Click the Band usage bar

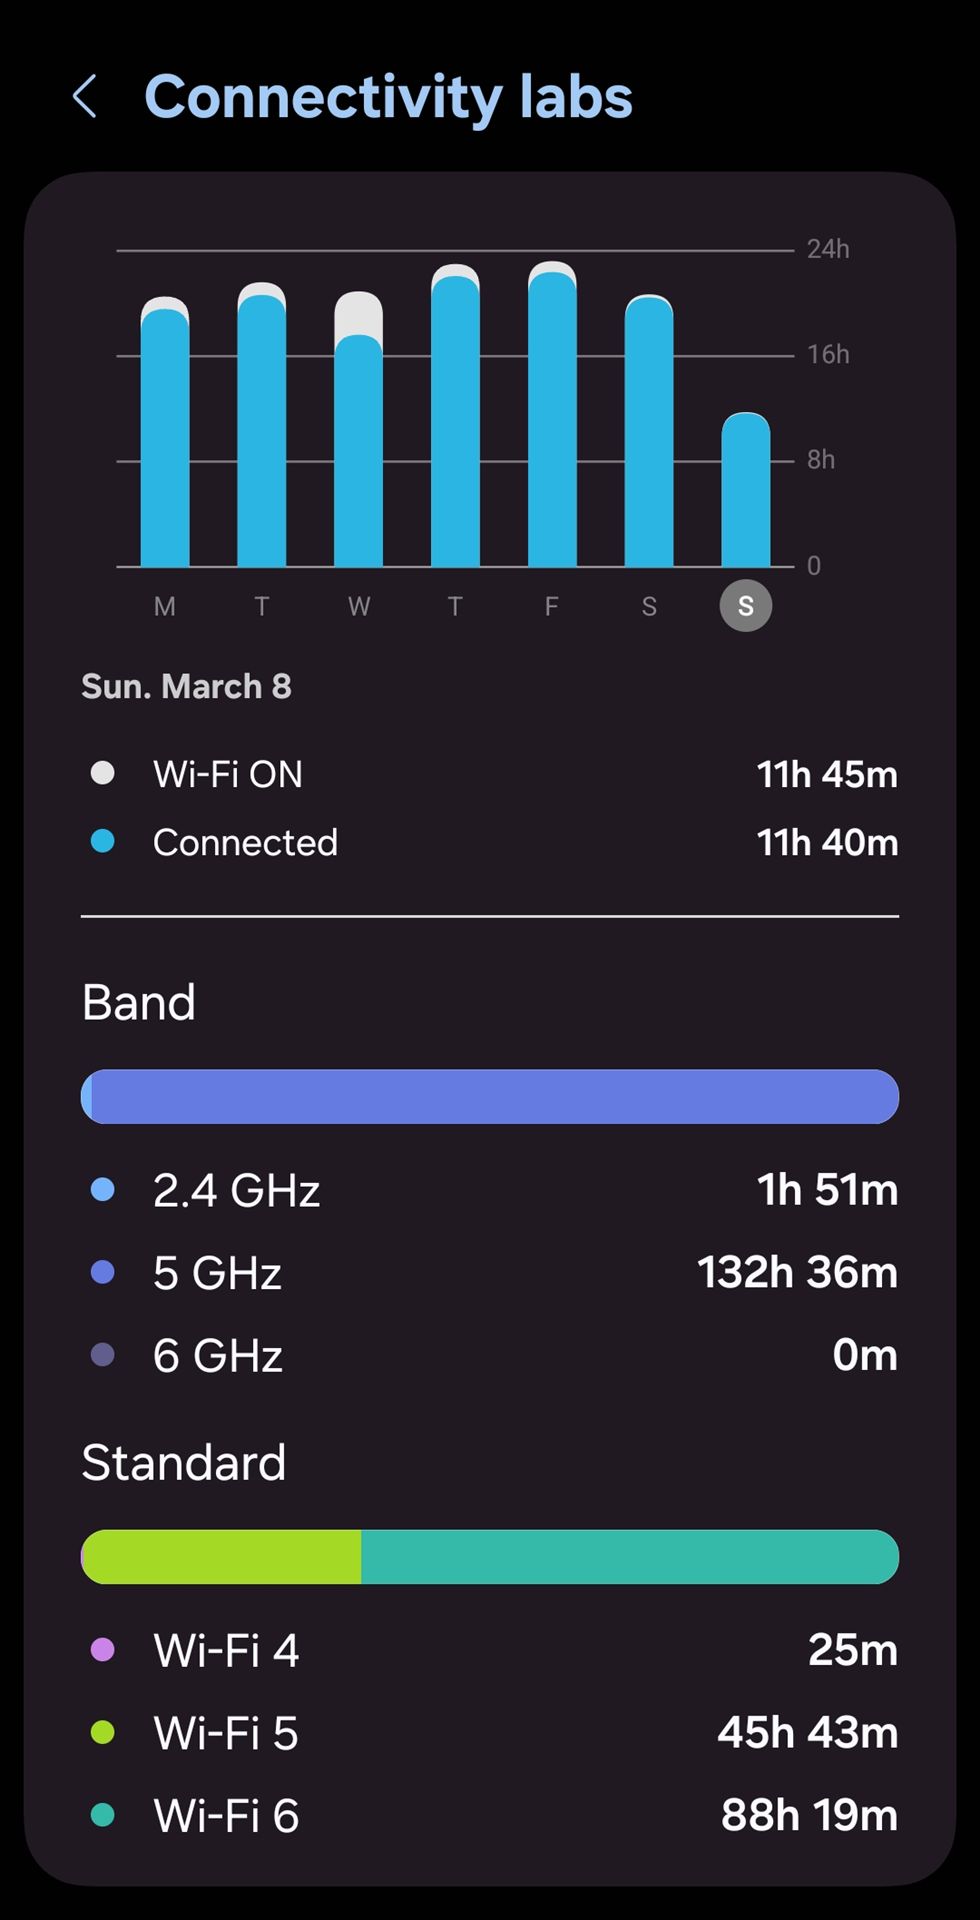490,1097
